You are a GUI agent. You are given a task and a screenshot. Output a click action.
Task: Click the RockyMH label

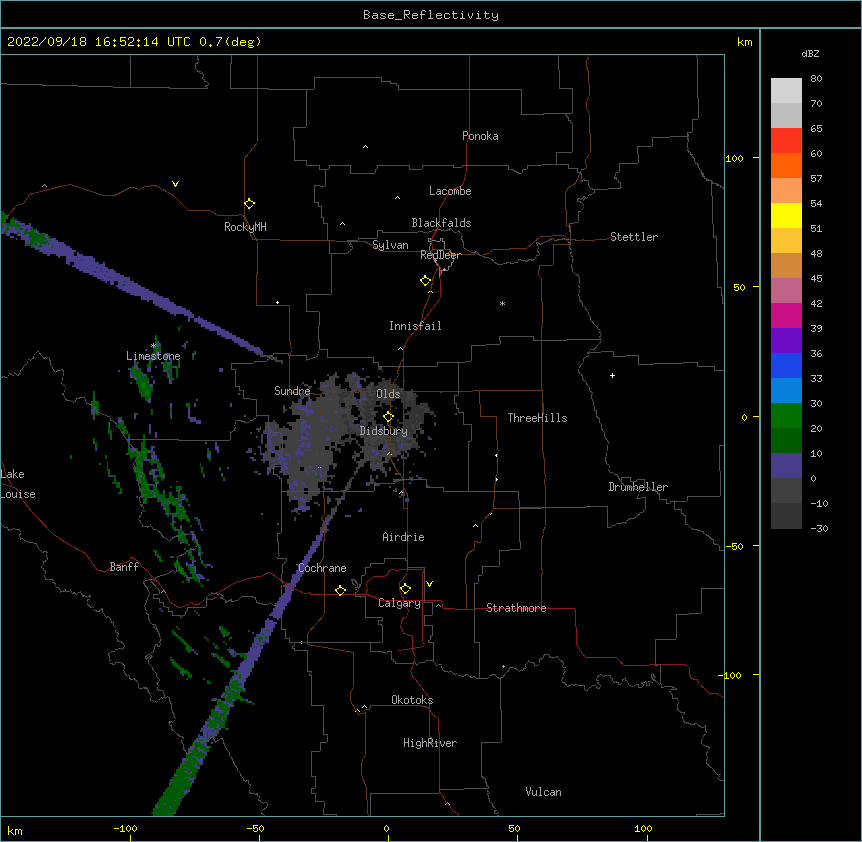tap(245, 227)
